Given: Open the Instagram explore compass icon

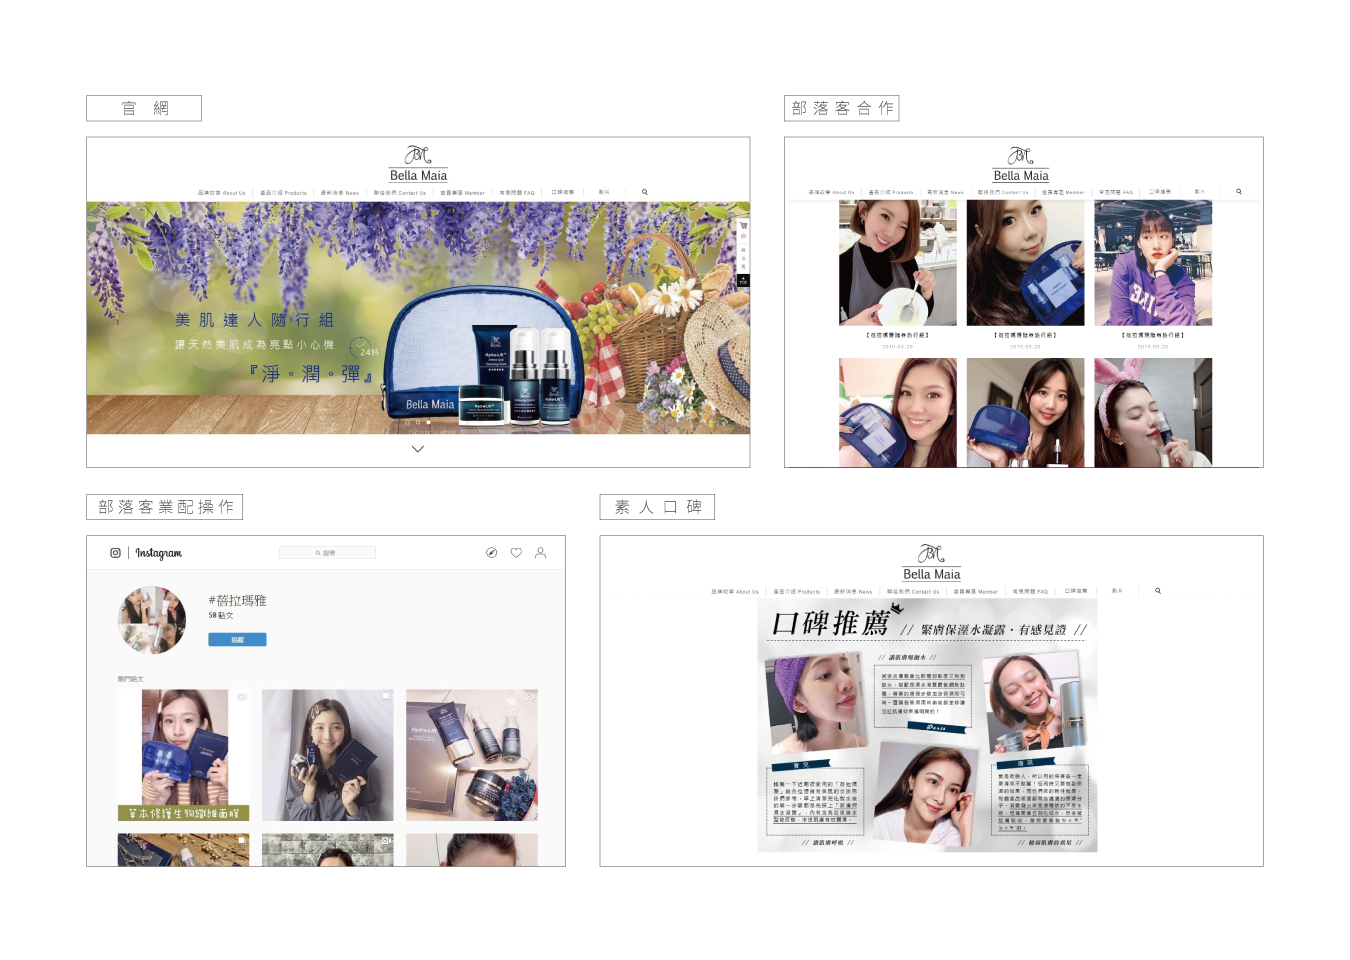Looking at the screenshot, I should pyautogui.click(x=491, y=553).
